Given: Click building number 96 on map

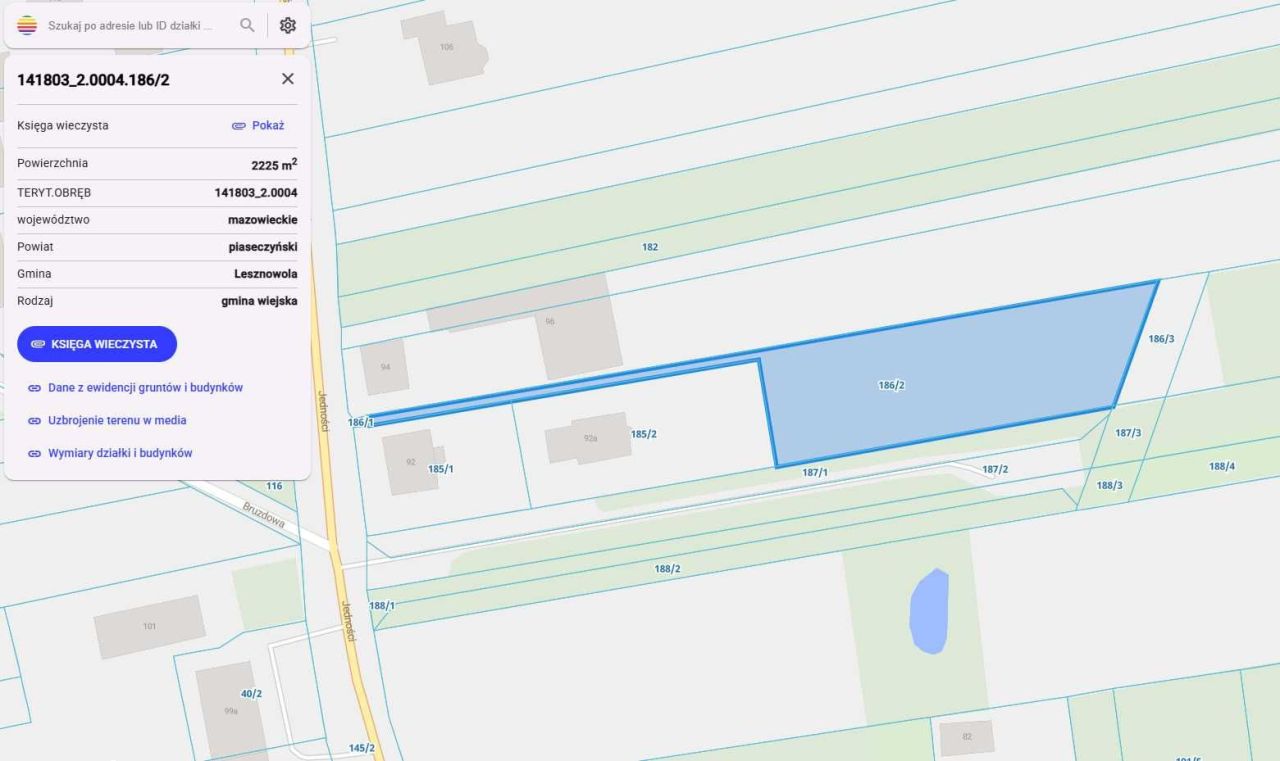Looking at the screenshot, I should pyautogui.click(x=550, y=322).
